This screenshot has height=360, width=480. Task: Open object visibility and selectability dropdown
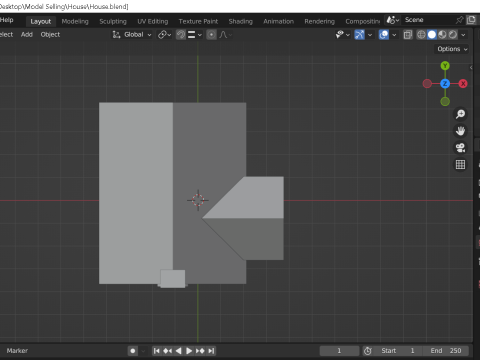click(x=343, y=35)
